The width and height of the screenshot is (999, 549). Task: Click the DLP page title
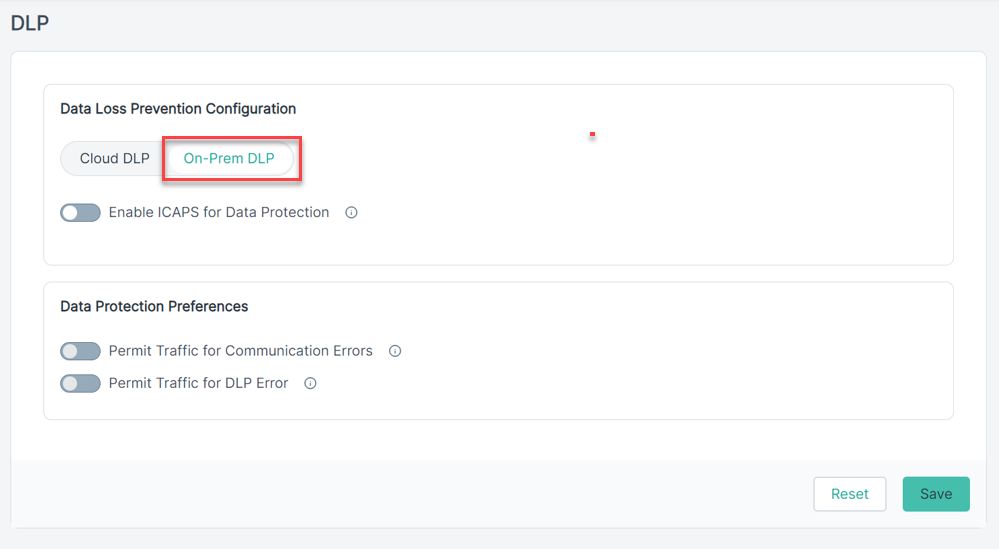(x=30, y=23)
